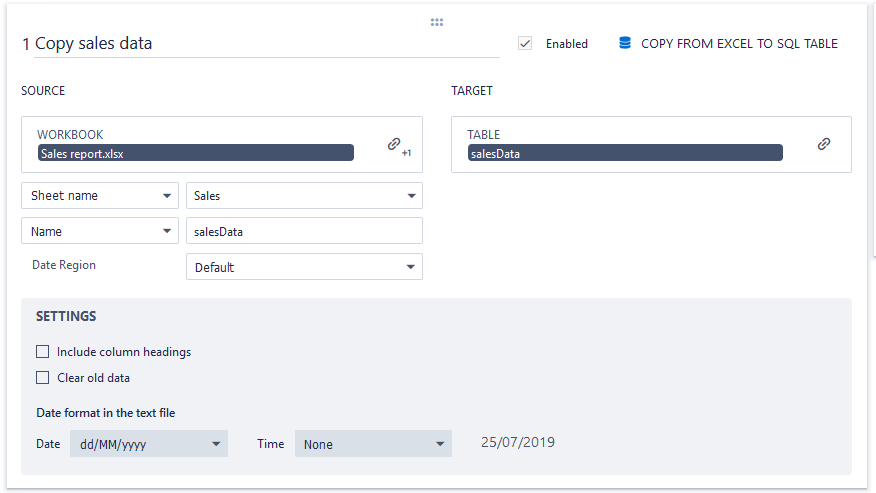Image resolution: width=876 pixels, height=493 pixels.
Task: Click the salesData target table chip
Action: click(x=625, y=153)
